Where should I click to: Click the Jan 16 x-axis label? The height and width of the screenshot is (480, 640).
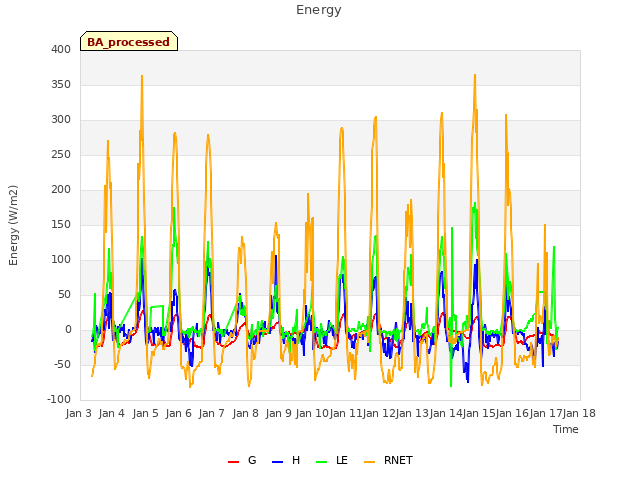pyautogui.click(x=512, y=413)
